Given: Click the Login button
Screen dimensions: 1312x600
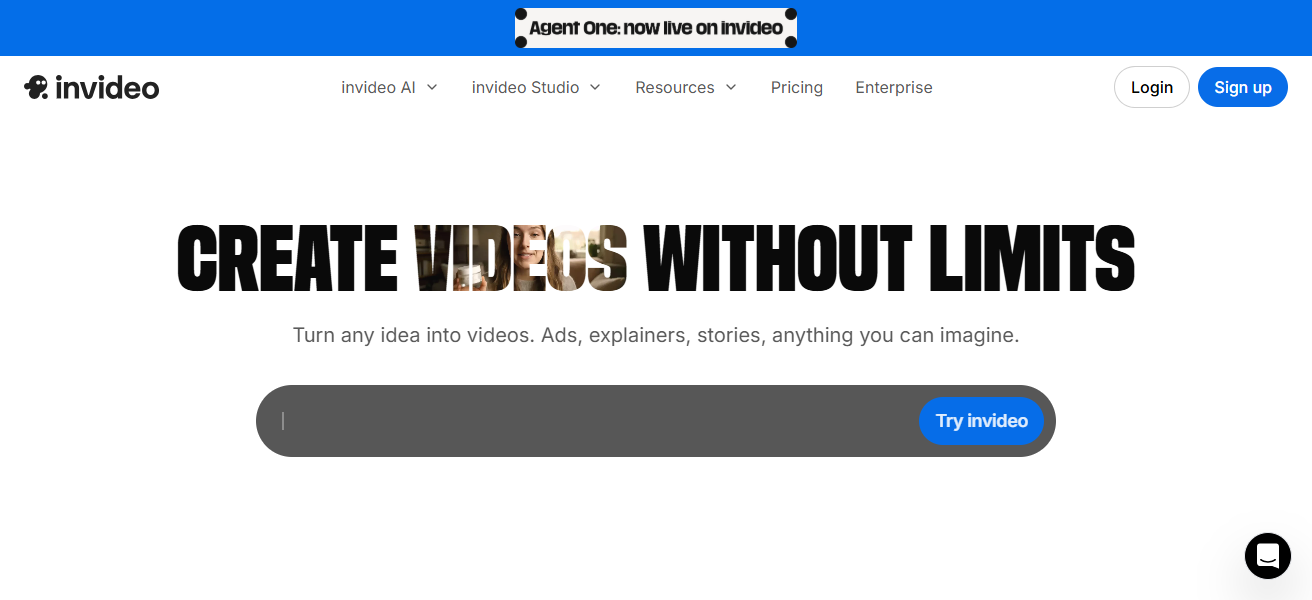Looking at the screenshot, I should point(1151,87).
